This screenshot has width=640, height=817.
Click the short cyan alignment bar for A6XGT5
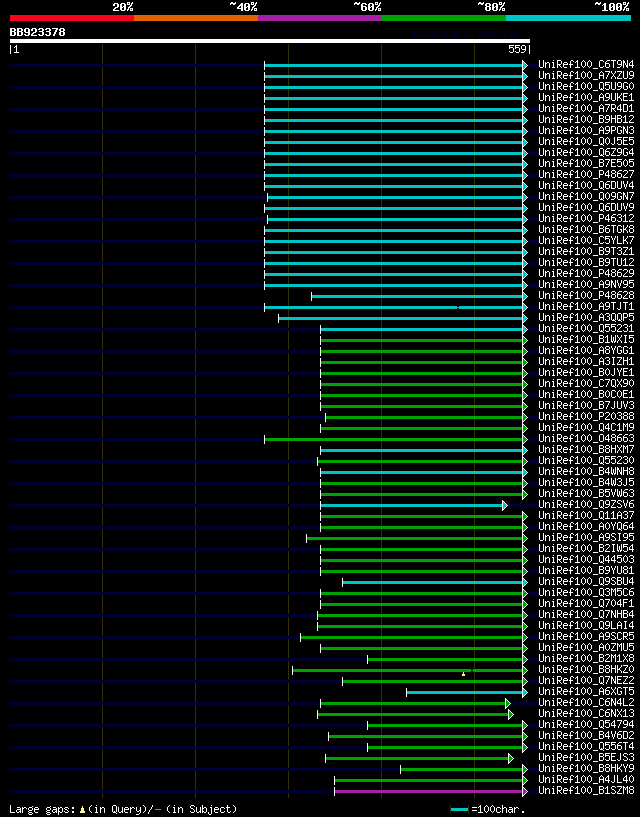click(x=465, y=692)
